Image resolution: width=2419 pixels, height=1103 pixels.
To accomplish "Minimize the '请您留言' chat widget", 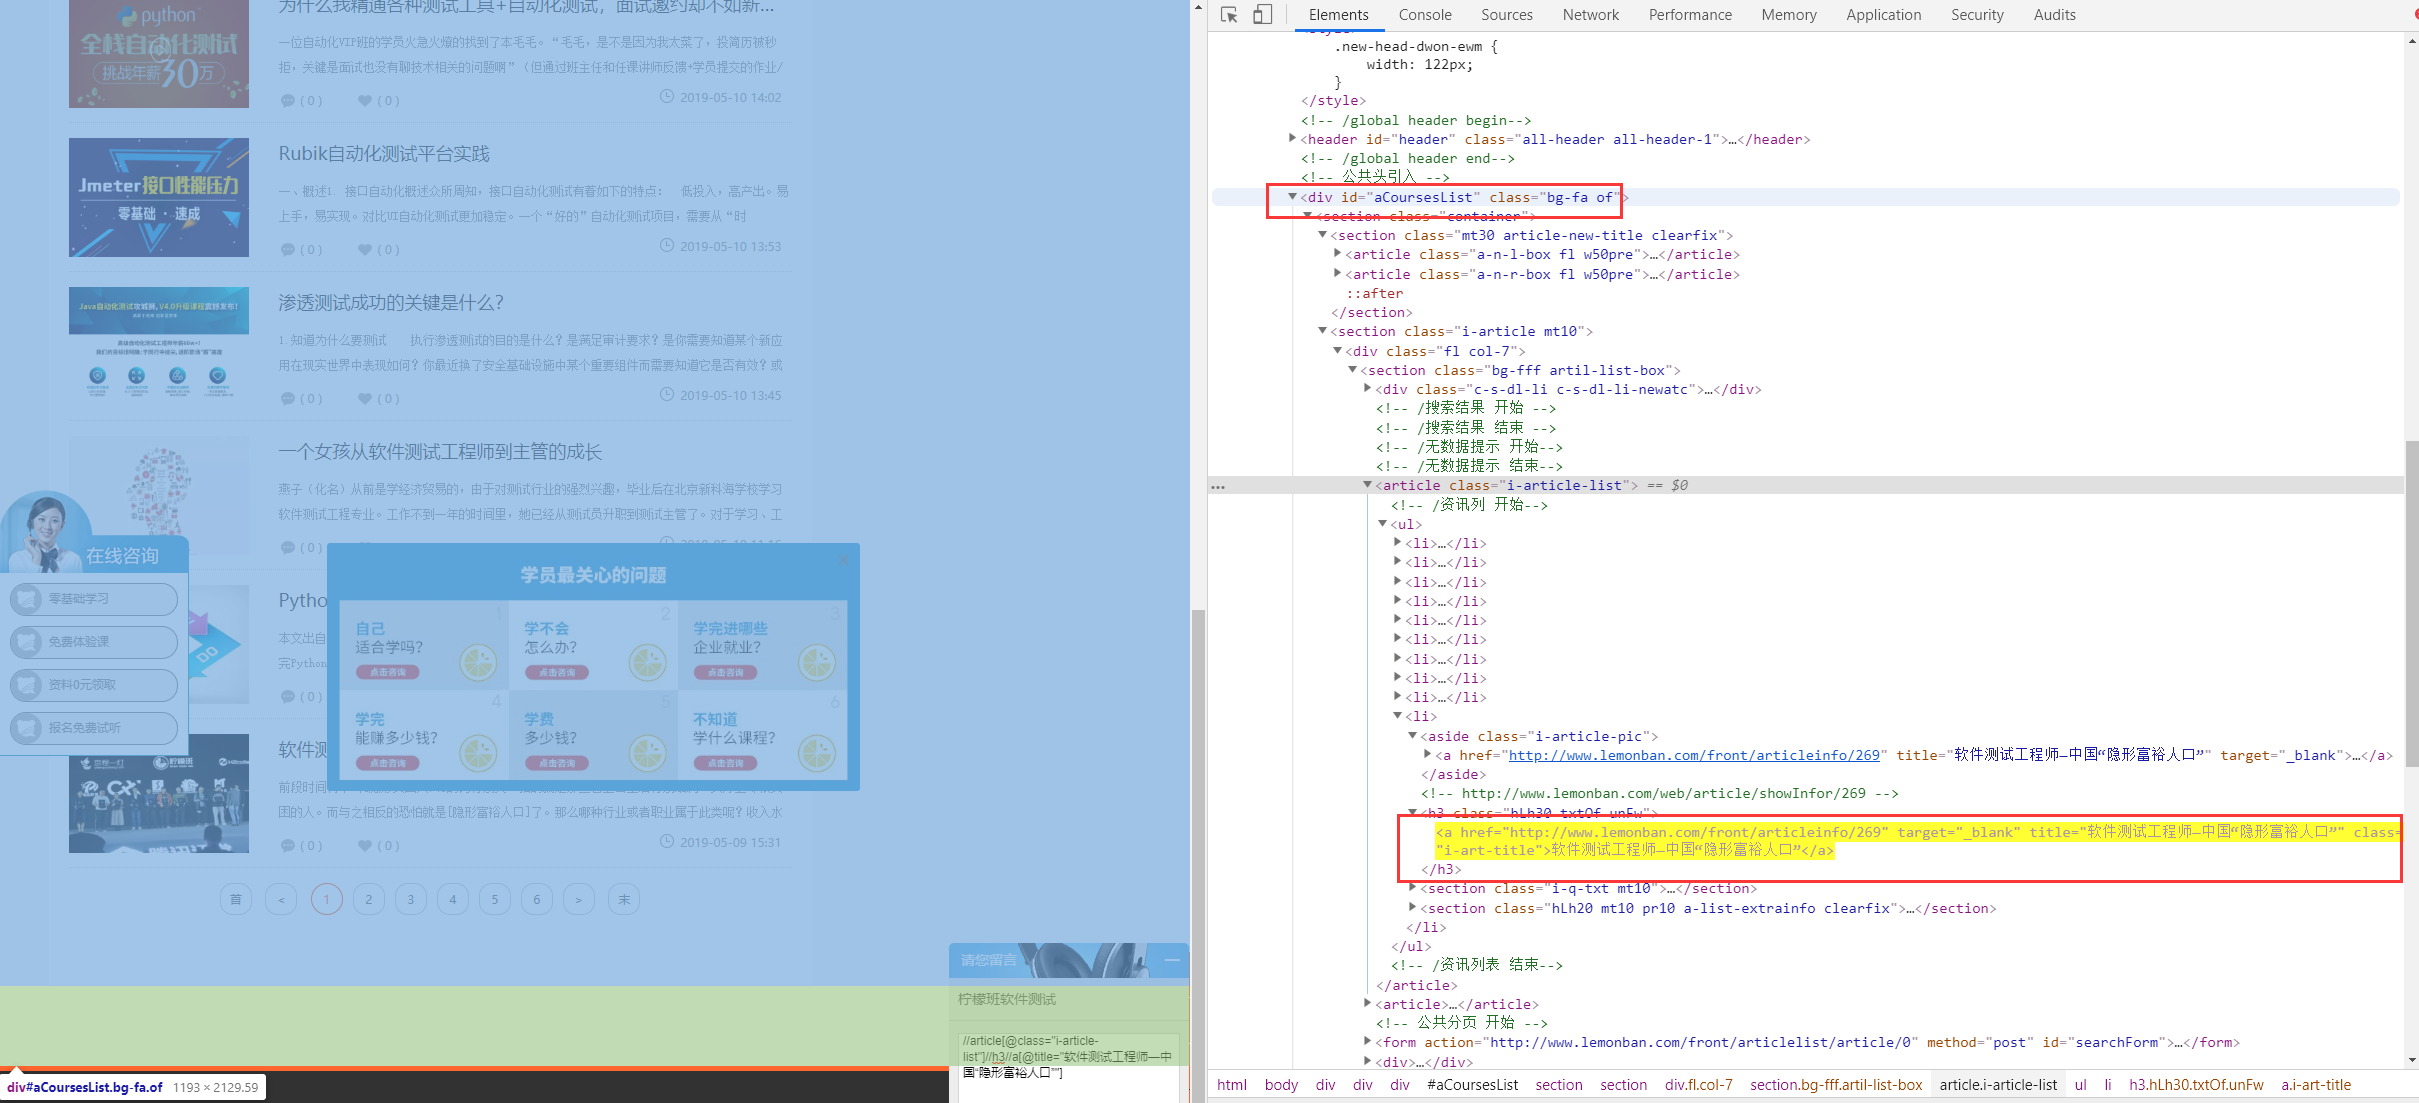I will [x=1172, y=960].
